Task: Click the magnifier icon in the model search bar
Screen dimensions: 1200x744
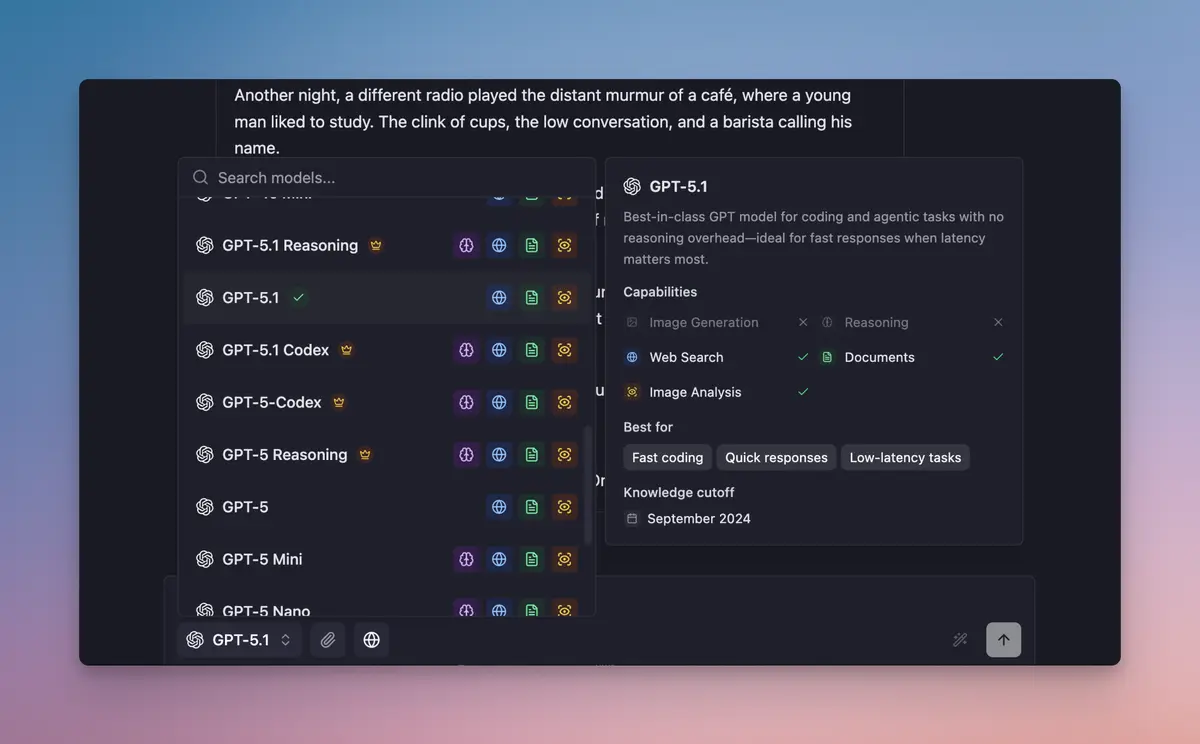Action: pos(200,176)
